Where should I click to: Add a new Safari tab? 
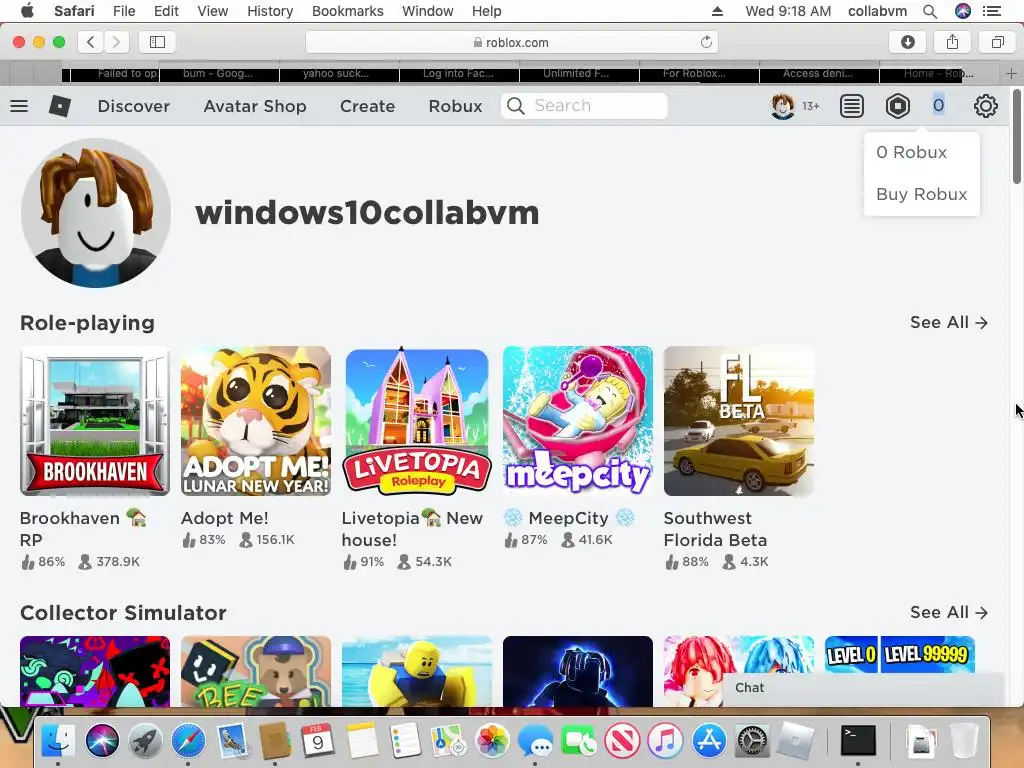[x=1011, y=73]
